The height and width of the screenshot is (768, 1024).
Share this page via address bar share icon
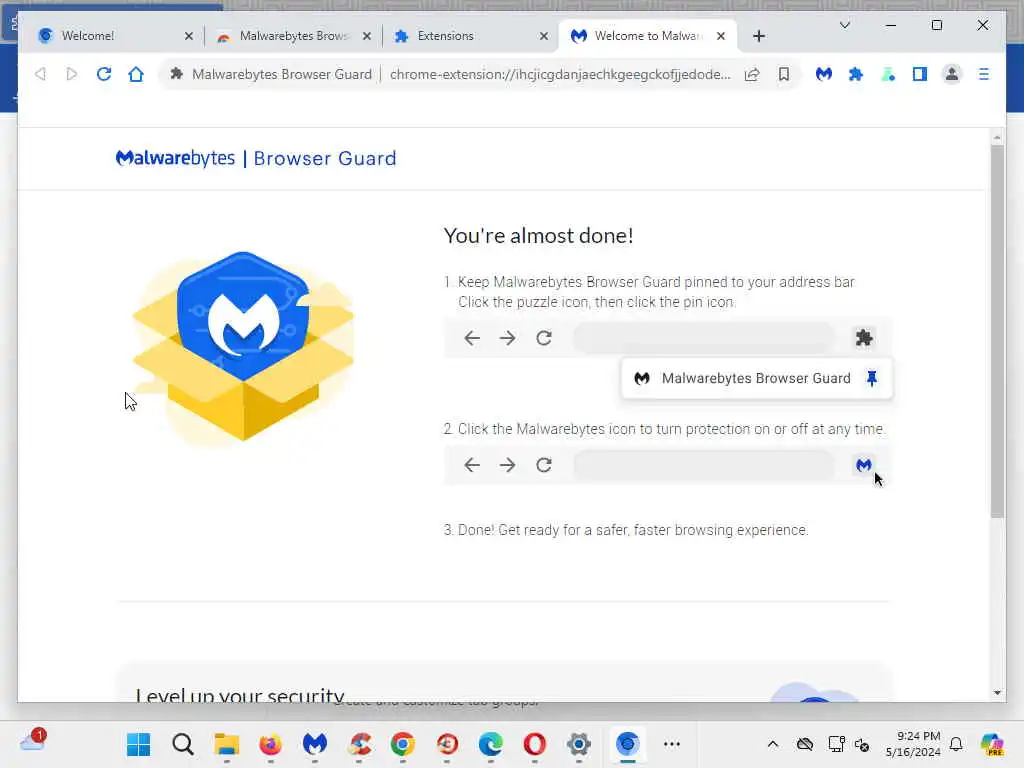point(752,74)
